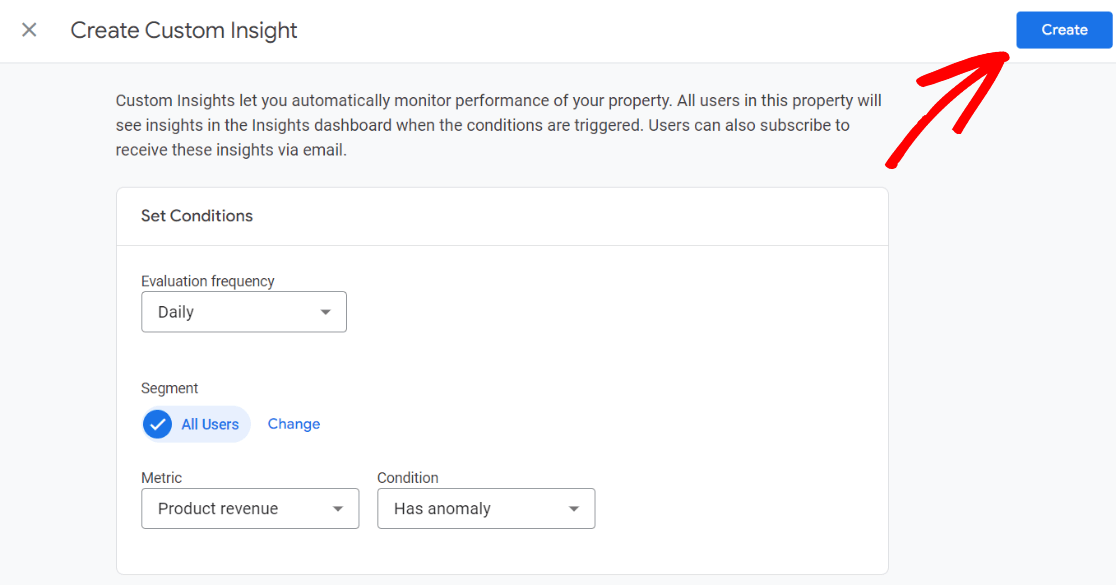
Task: Click the Evaluation frequency dropdown arrow
Action: [x=326, y=312]
